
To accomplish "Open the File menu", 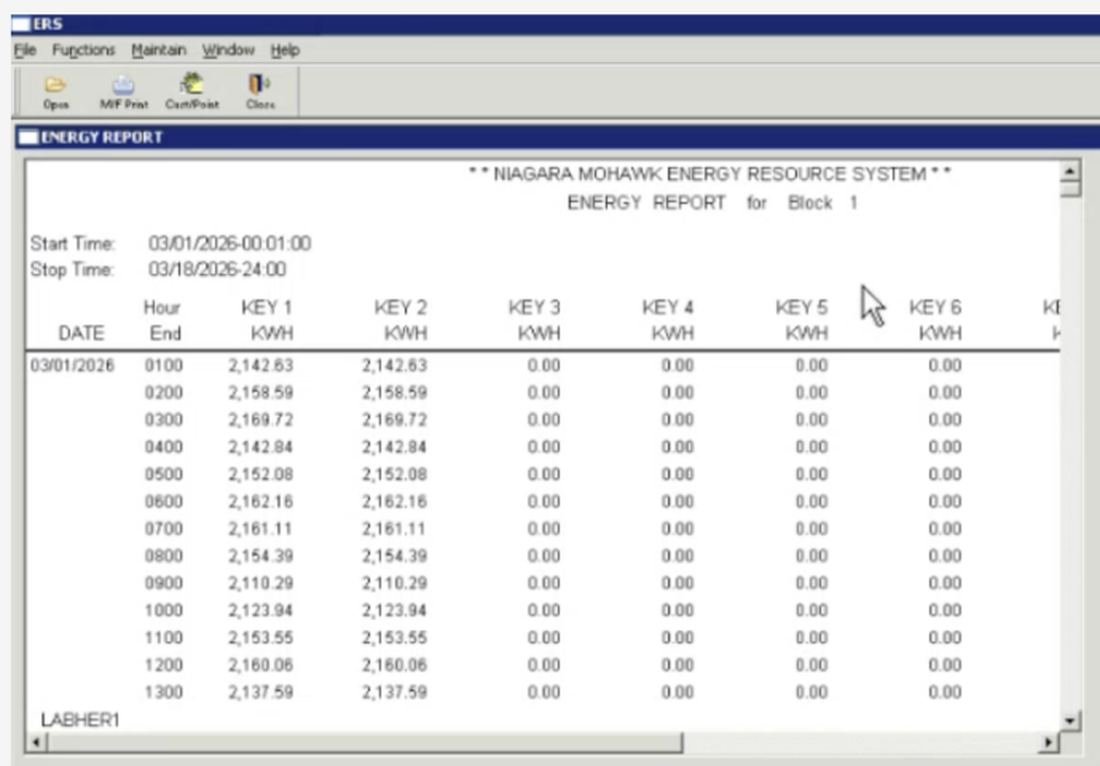I will (x=25, y=50).
